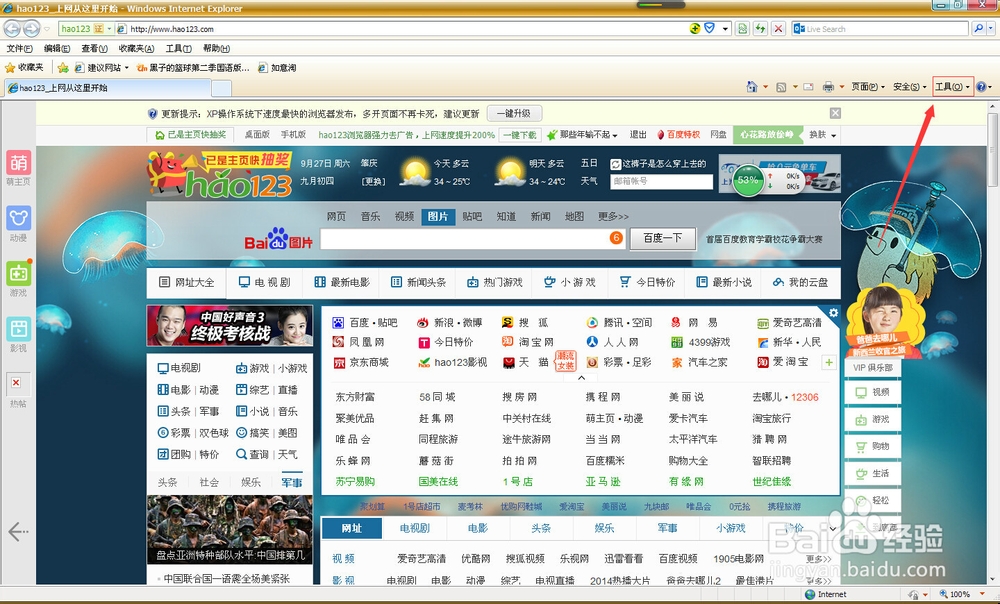Click the Home house icon
Screen dimensions: 1000x604
pos(752,87)
